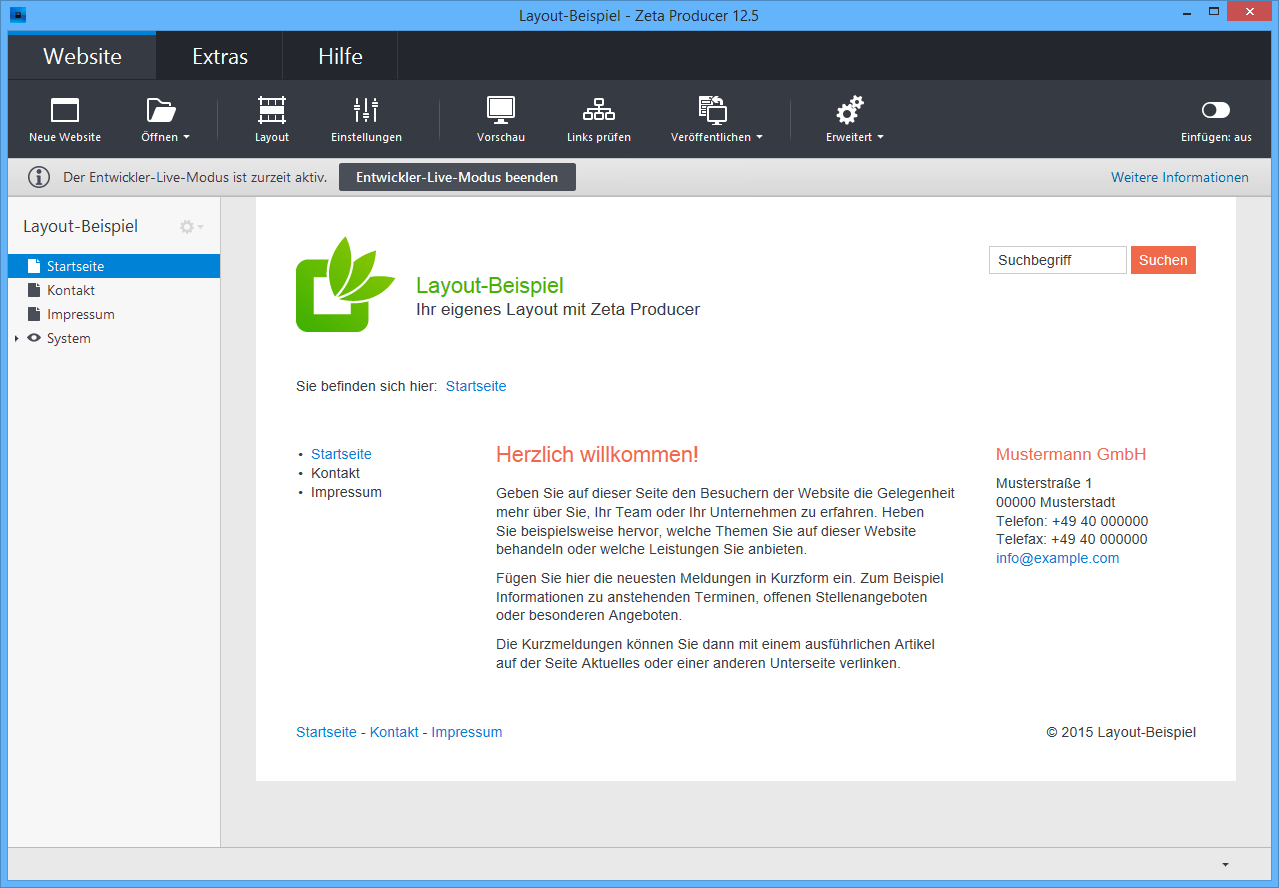Open the Weitere Informationen link

pyautogui.click(x=1179, y=177)
